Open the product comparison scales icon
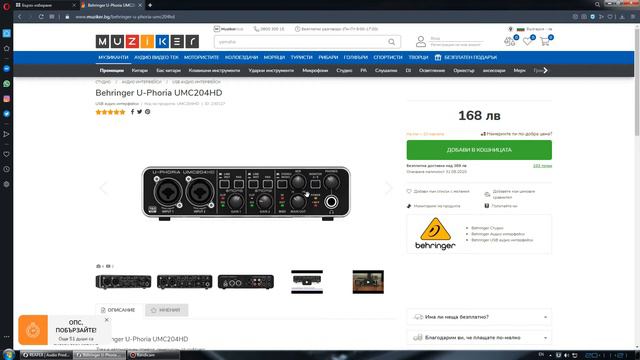 [509, 41]
